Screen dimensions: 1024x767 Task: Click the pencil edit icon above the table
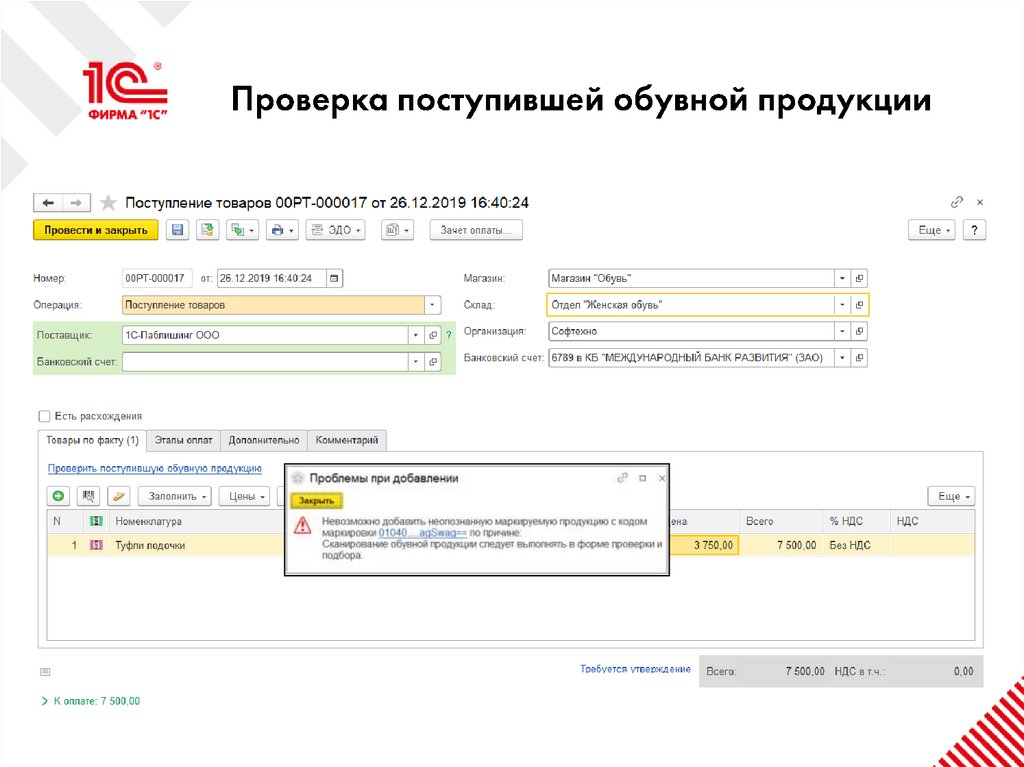click(119, 495)
